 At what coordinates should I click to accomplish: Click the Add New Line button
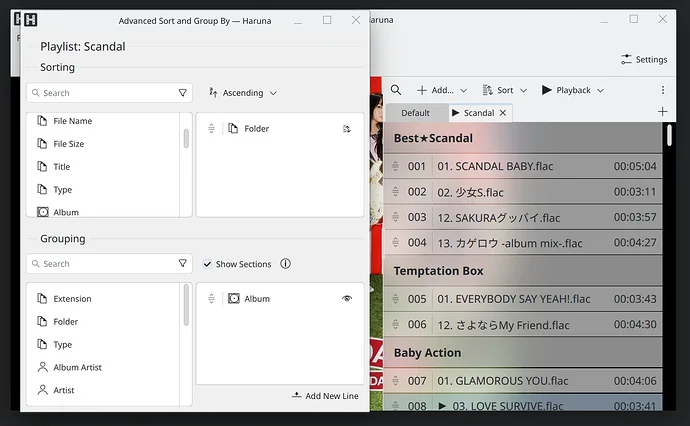pyautogui.click(x=324, y=396)
